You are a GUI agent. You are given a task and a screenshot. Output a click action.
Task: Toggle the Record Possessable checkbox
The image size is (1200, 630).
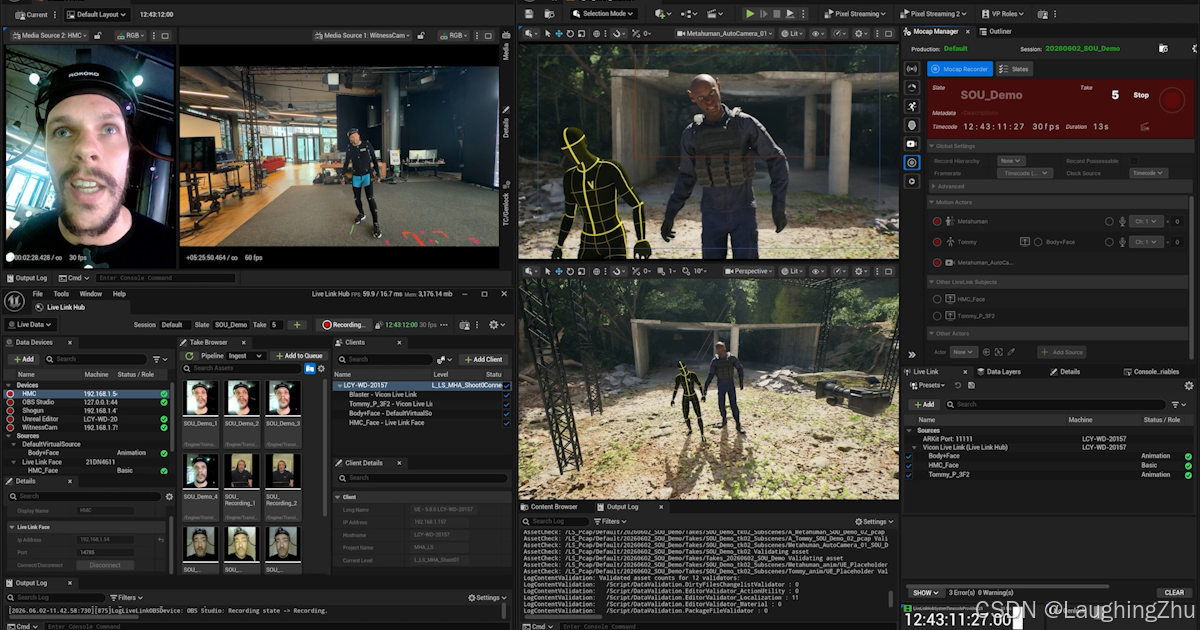click(1134, 160)
